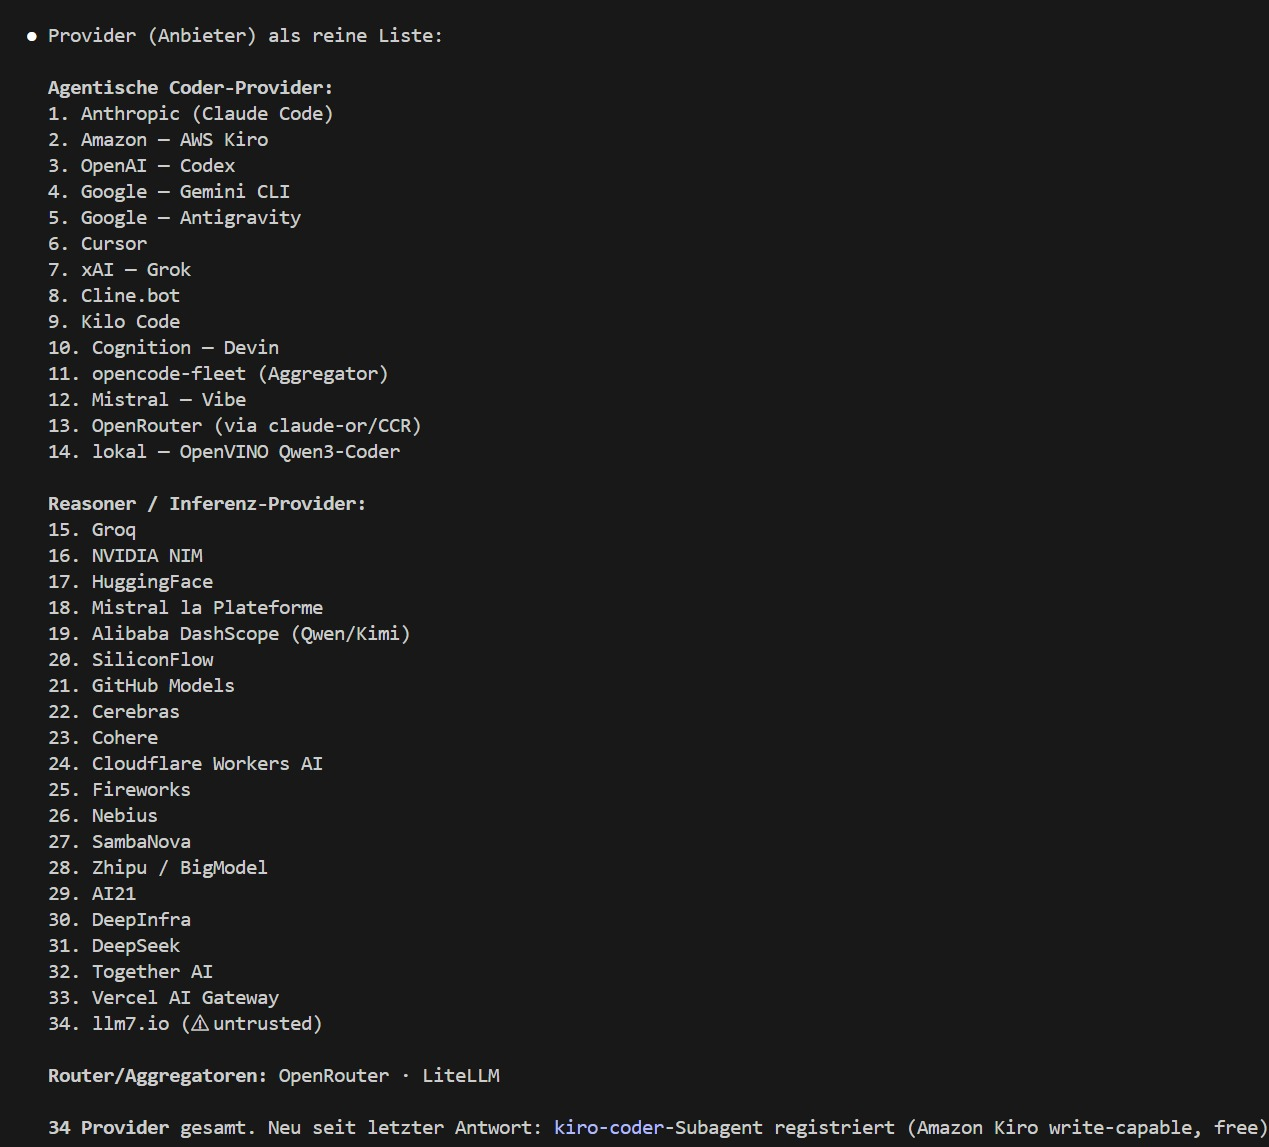1269x1147 pixels.
Task: Select list entry 'Fireworks'
Action: tap(141, 789)
